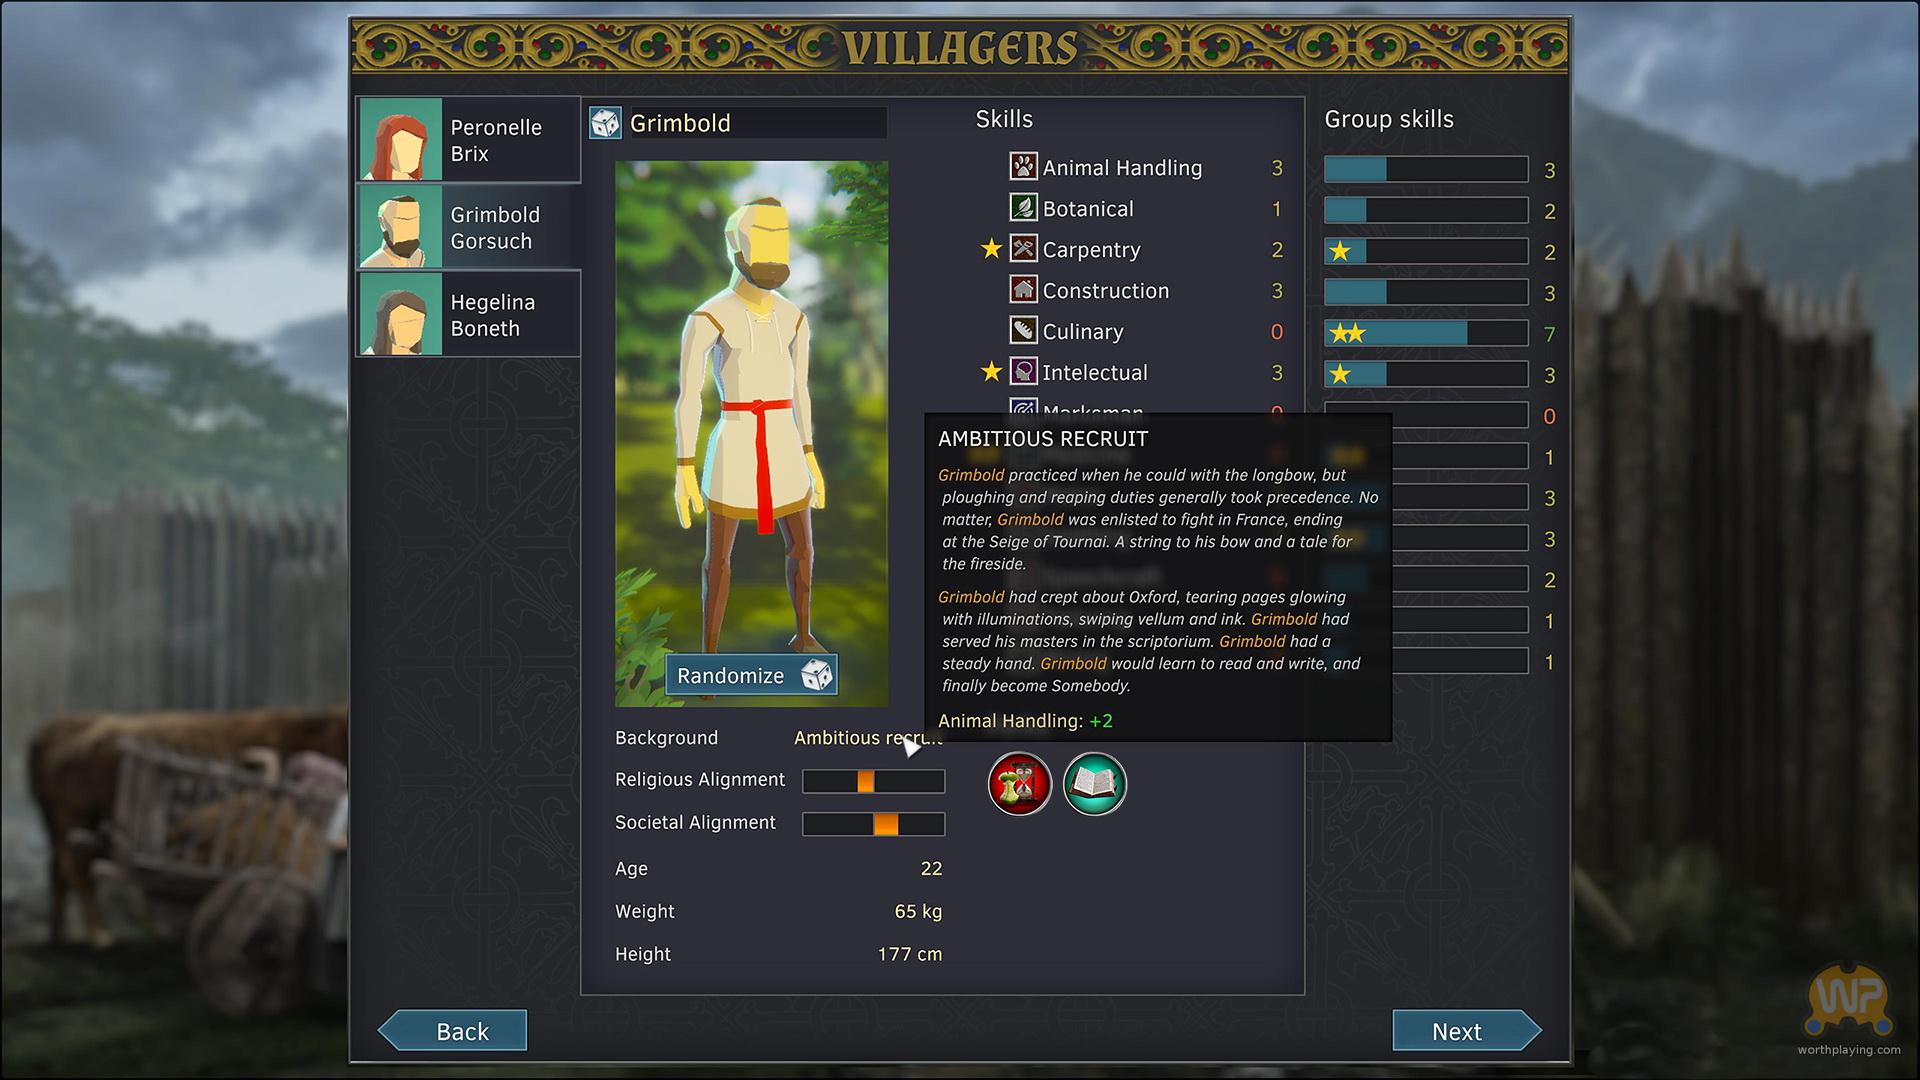Click the Construction house skill icon
Screen dimensions: 1920x1080
[1023, 290]
